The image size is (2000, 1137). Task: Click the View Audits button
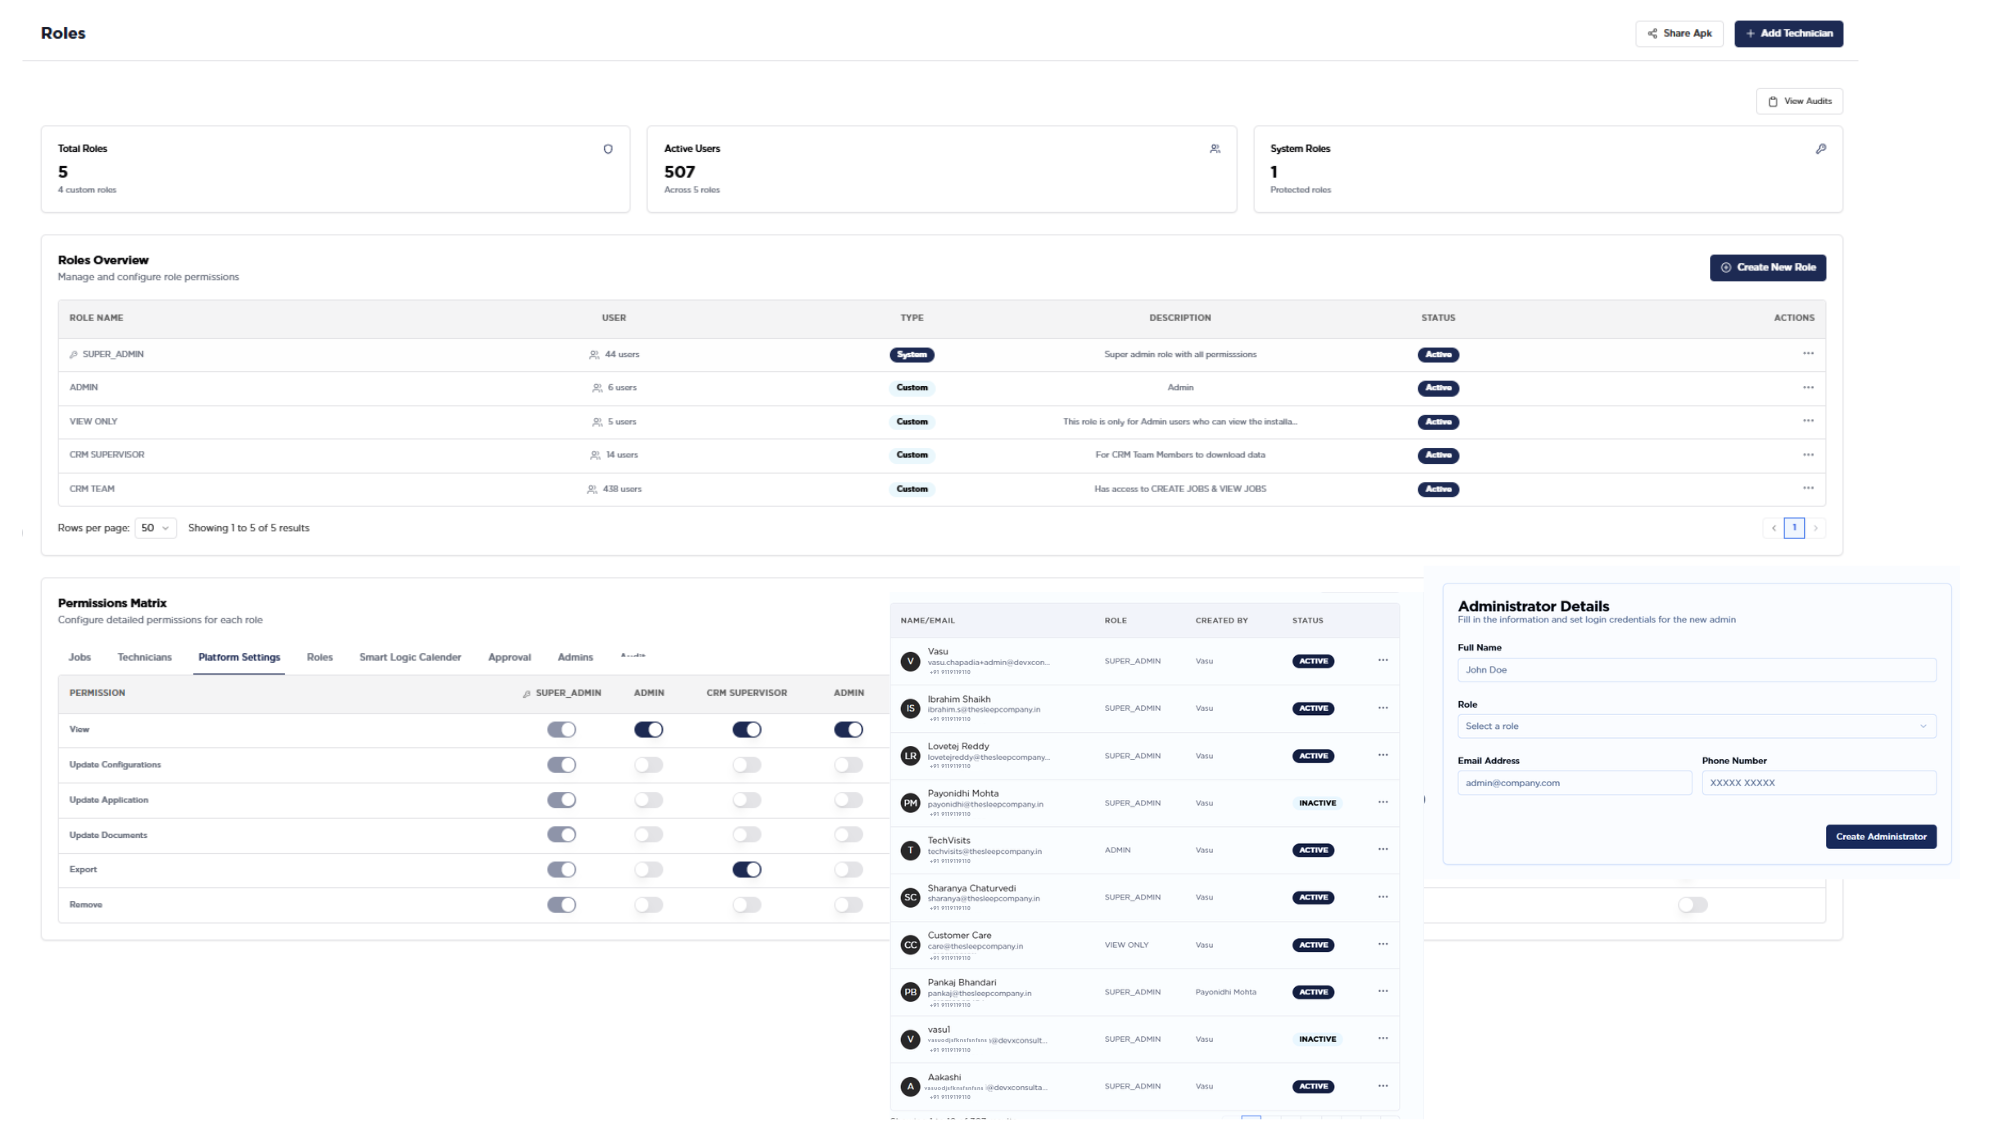click(x=1799, y=101)
